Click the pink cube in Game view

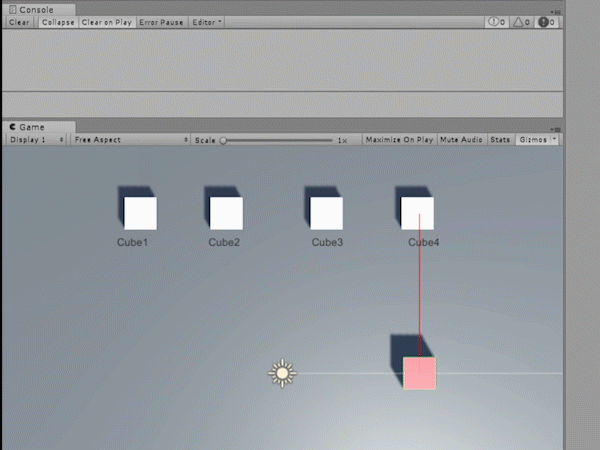(x=419, y=373)
